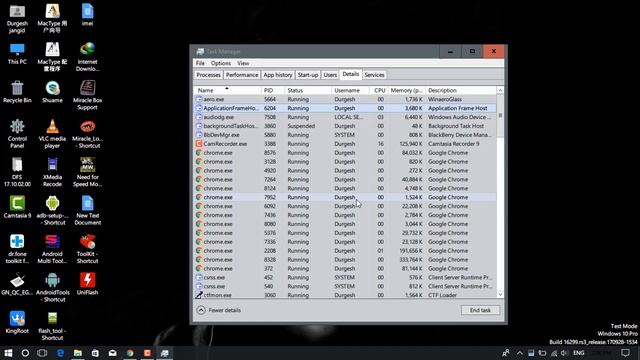
Task: Switch to the Services tab
Action: coord(374,75)
